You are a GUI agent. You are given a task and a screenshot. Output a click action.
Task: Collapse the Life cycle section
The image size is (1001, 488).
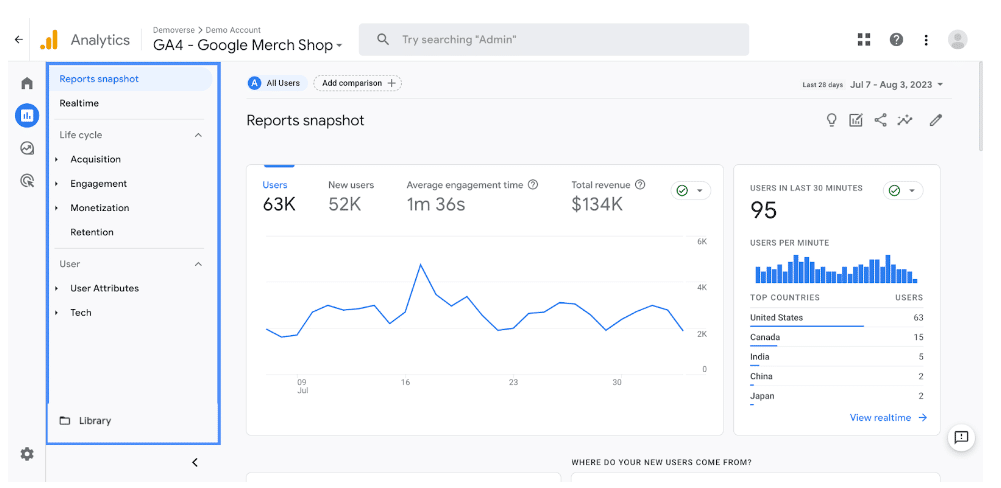click(x=199, y=135)
